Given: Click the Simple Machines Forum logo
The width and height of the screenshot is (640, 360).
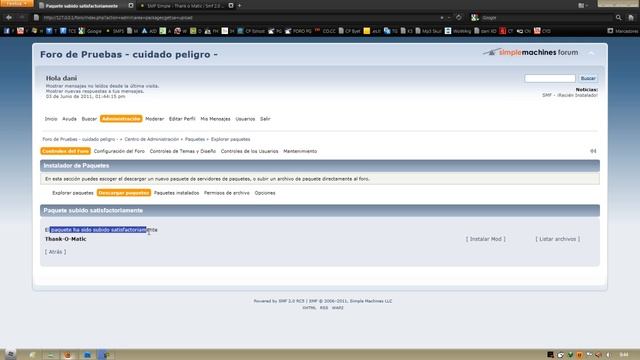Looking at the screenshot, I should (530, 52).
